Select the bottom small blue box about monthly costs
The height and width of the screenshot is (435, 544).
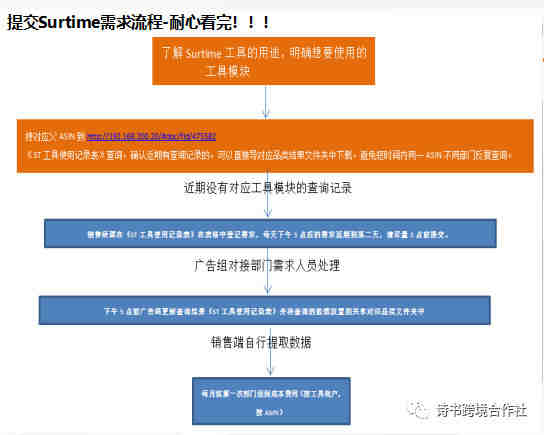[271, 401]
